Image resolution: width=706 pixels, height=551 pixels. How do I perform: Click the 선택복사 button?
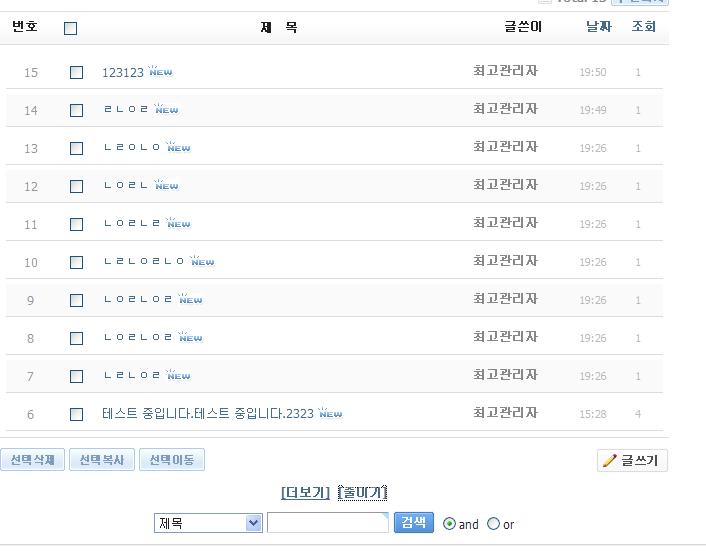pyautogui.click(x=102, y=460)
